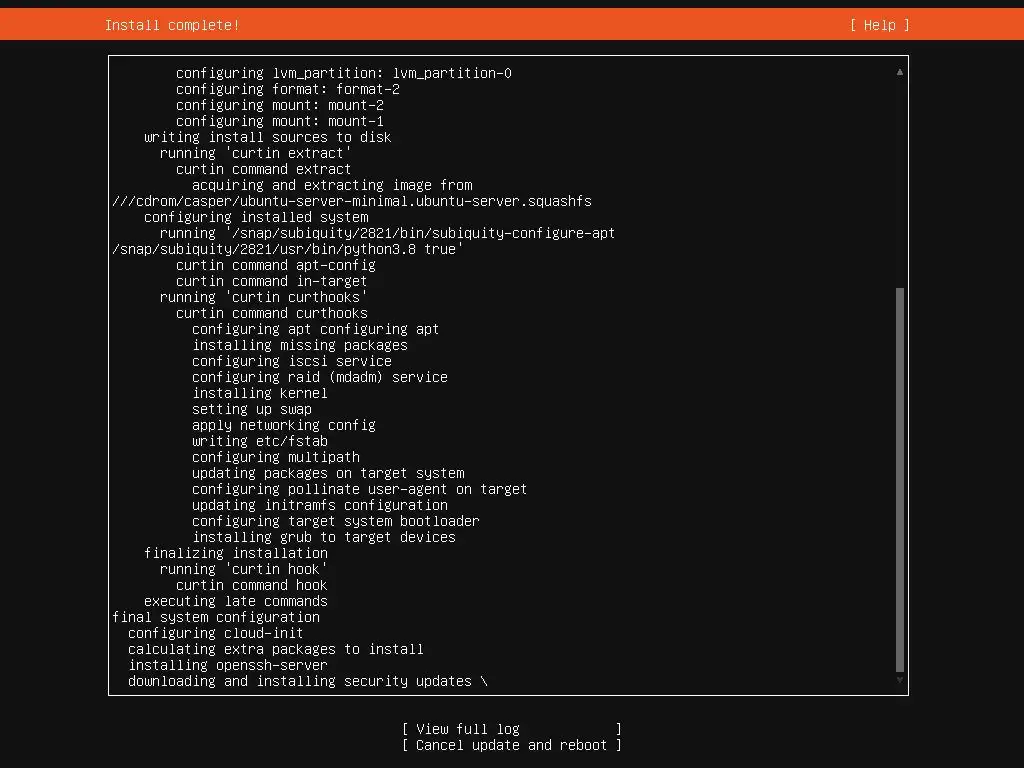Click 'writing install sources to disk' line
This screenshot has width=1024, height=768.
tap(268, 137)
